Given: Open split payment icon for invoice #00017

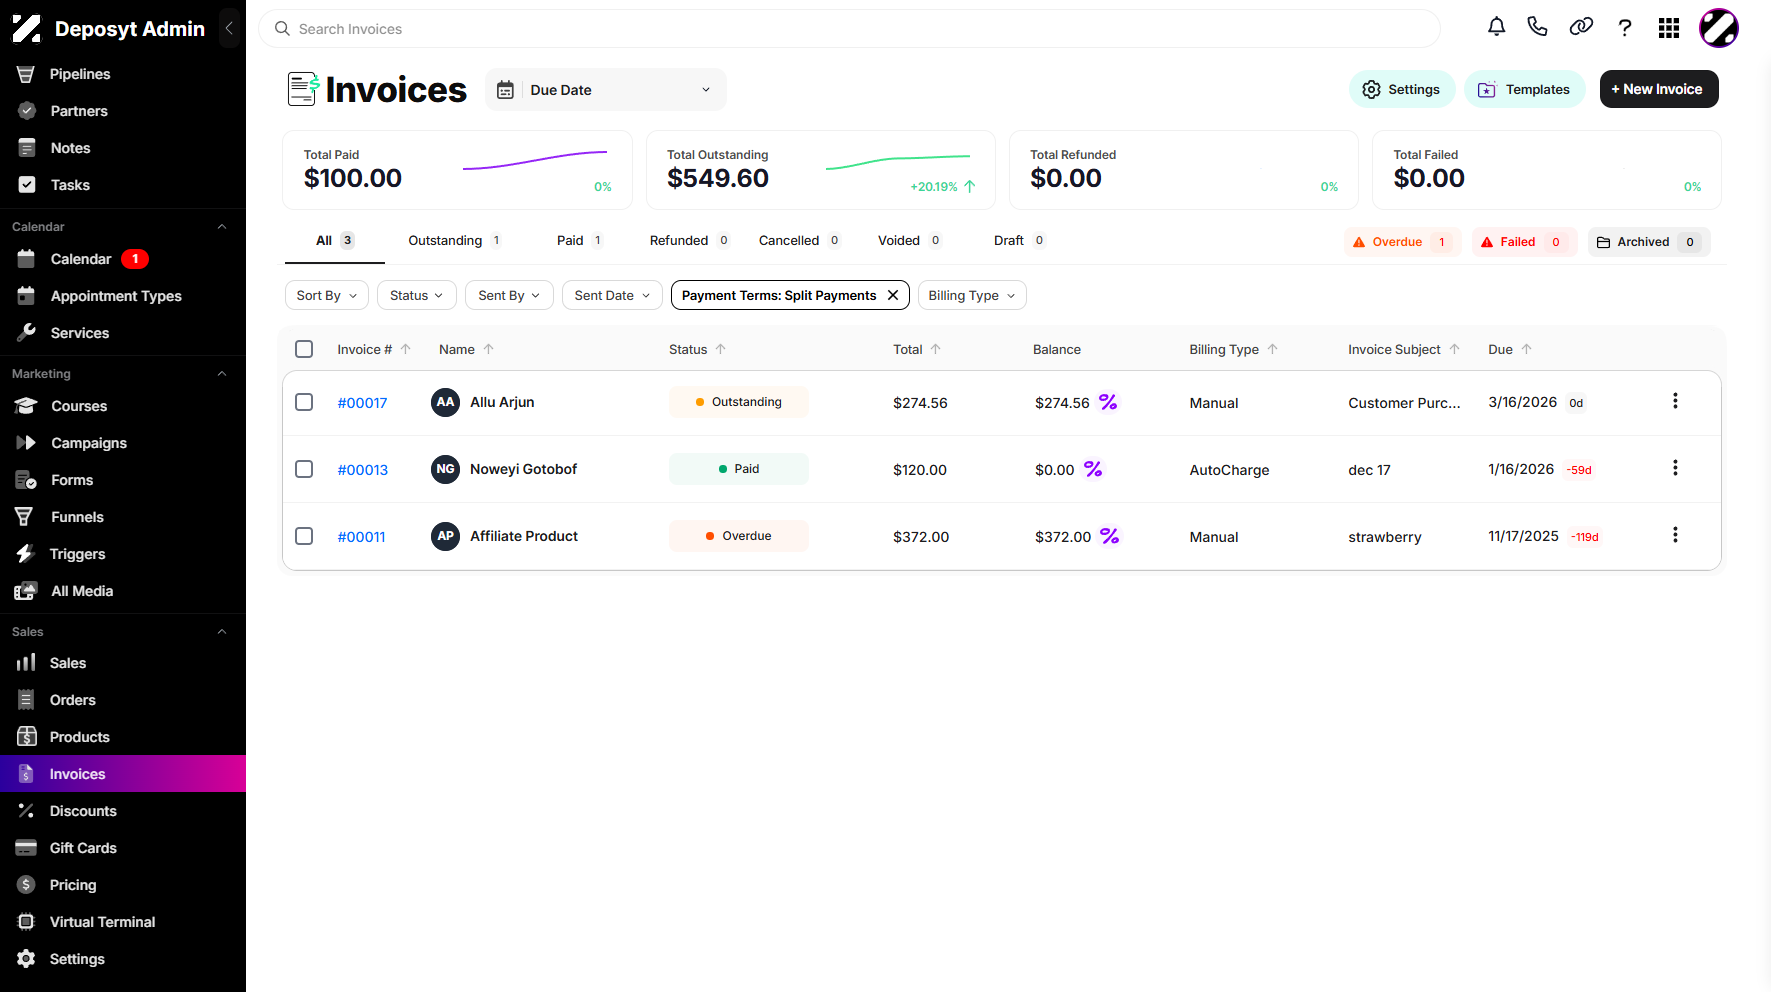Looking at the screenshot, I should point(1108,402).
